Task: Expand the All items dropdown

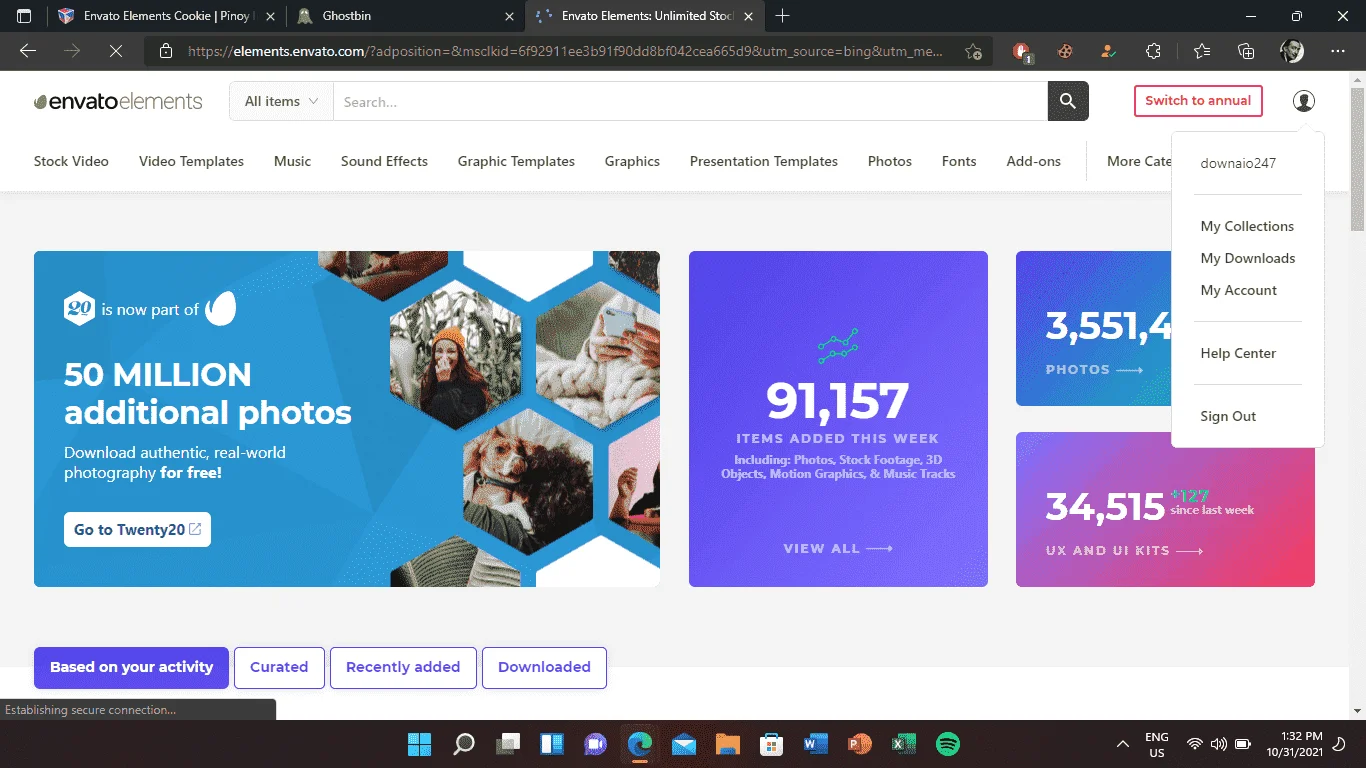Action: [x=281, y=101]
